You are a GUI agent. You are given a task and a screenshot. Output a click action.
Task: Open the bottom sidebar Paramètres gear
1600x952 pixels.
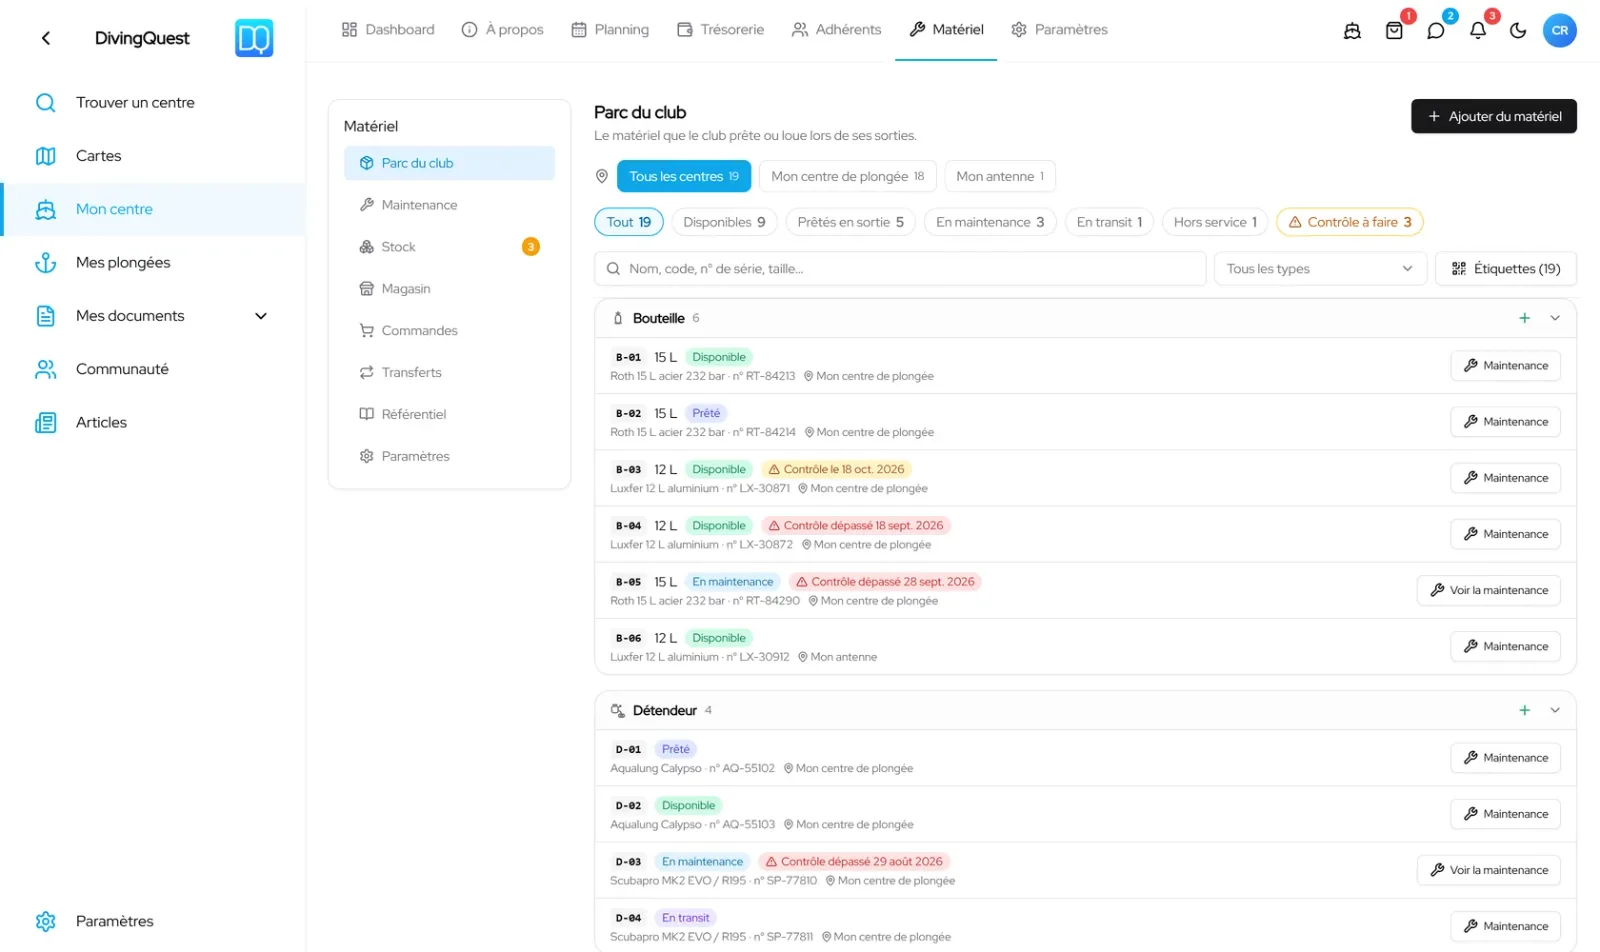[x=45, y=921]
